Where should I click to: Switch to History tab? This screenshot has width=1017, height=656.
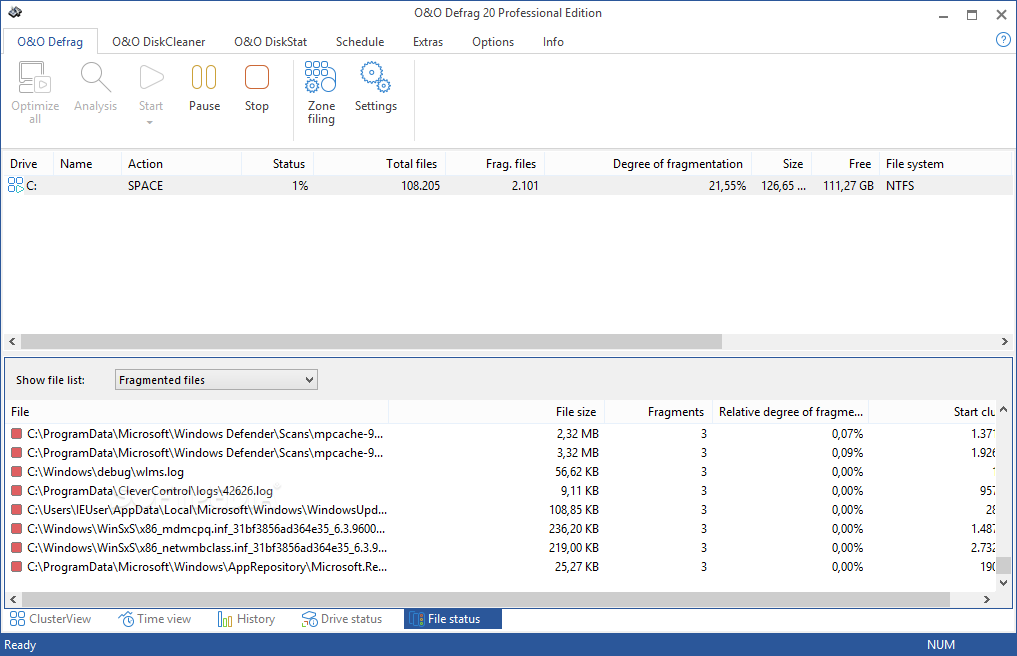click(246, 619)
